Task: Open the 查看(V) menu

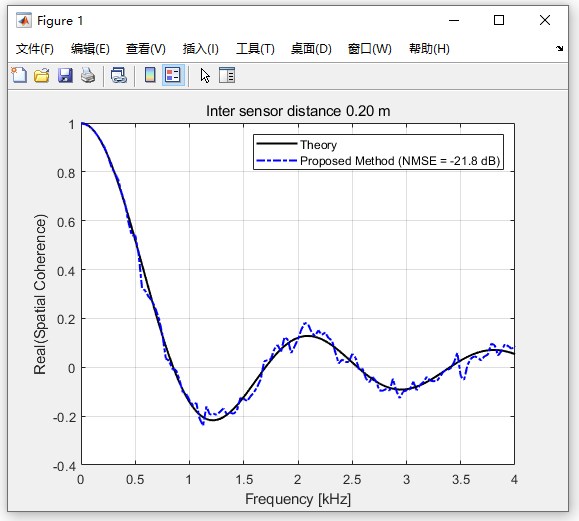Action: (x=145, y=49)
